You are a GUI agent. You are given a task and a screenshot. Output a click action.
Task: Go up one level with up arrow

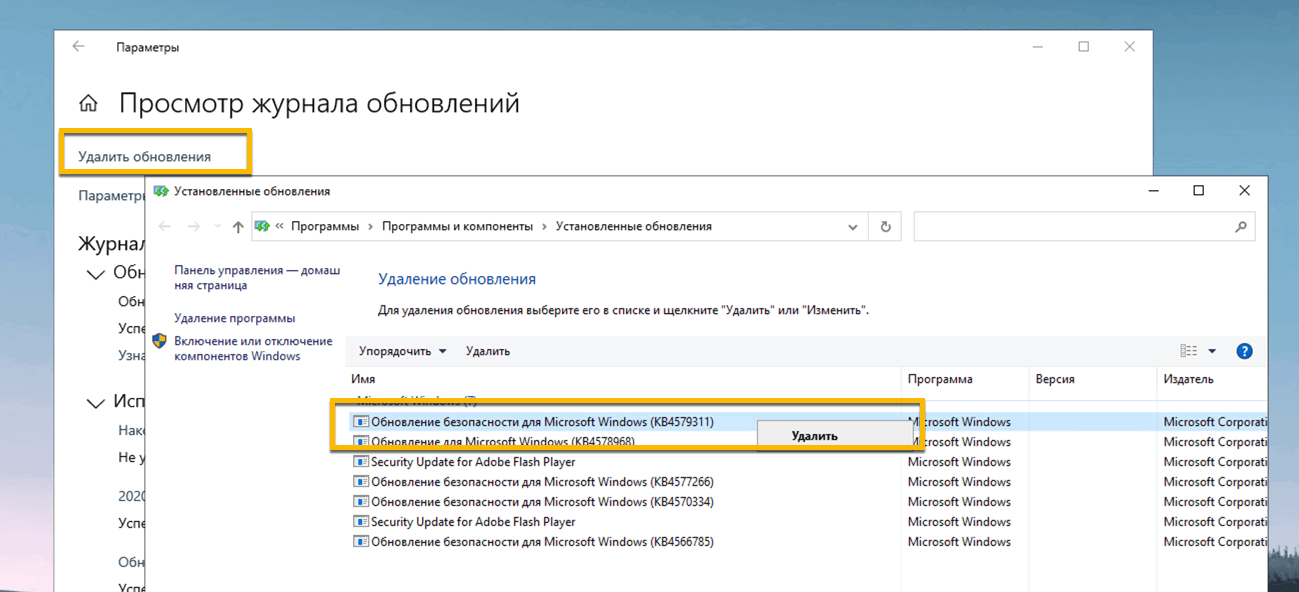click(x=238, y=227)
